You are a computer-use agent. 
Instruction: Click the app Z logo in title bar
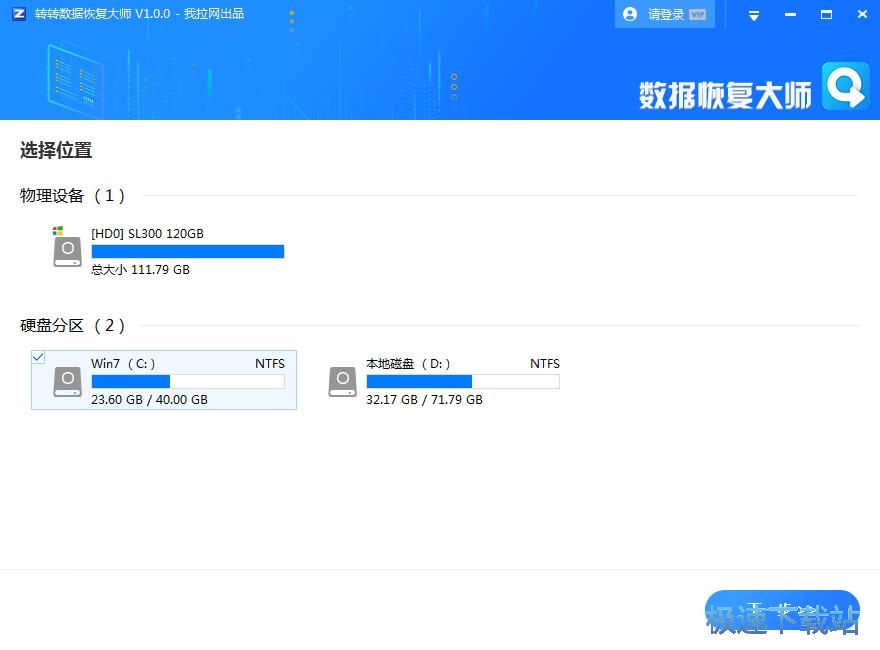[x=19, y=13]
